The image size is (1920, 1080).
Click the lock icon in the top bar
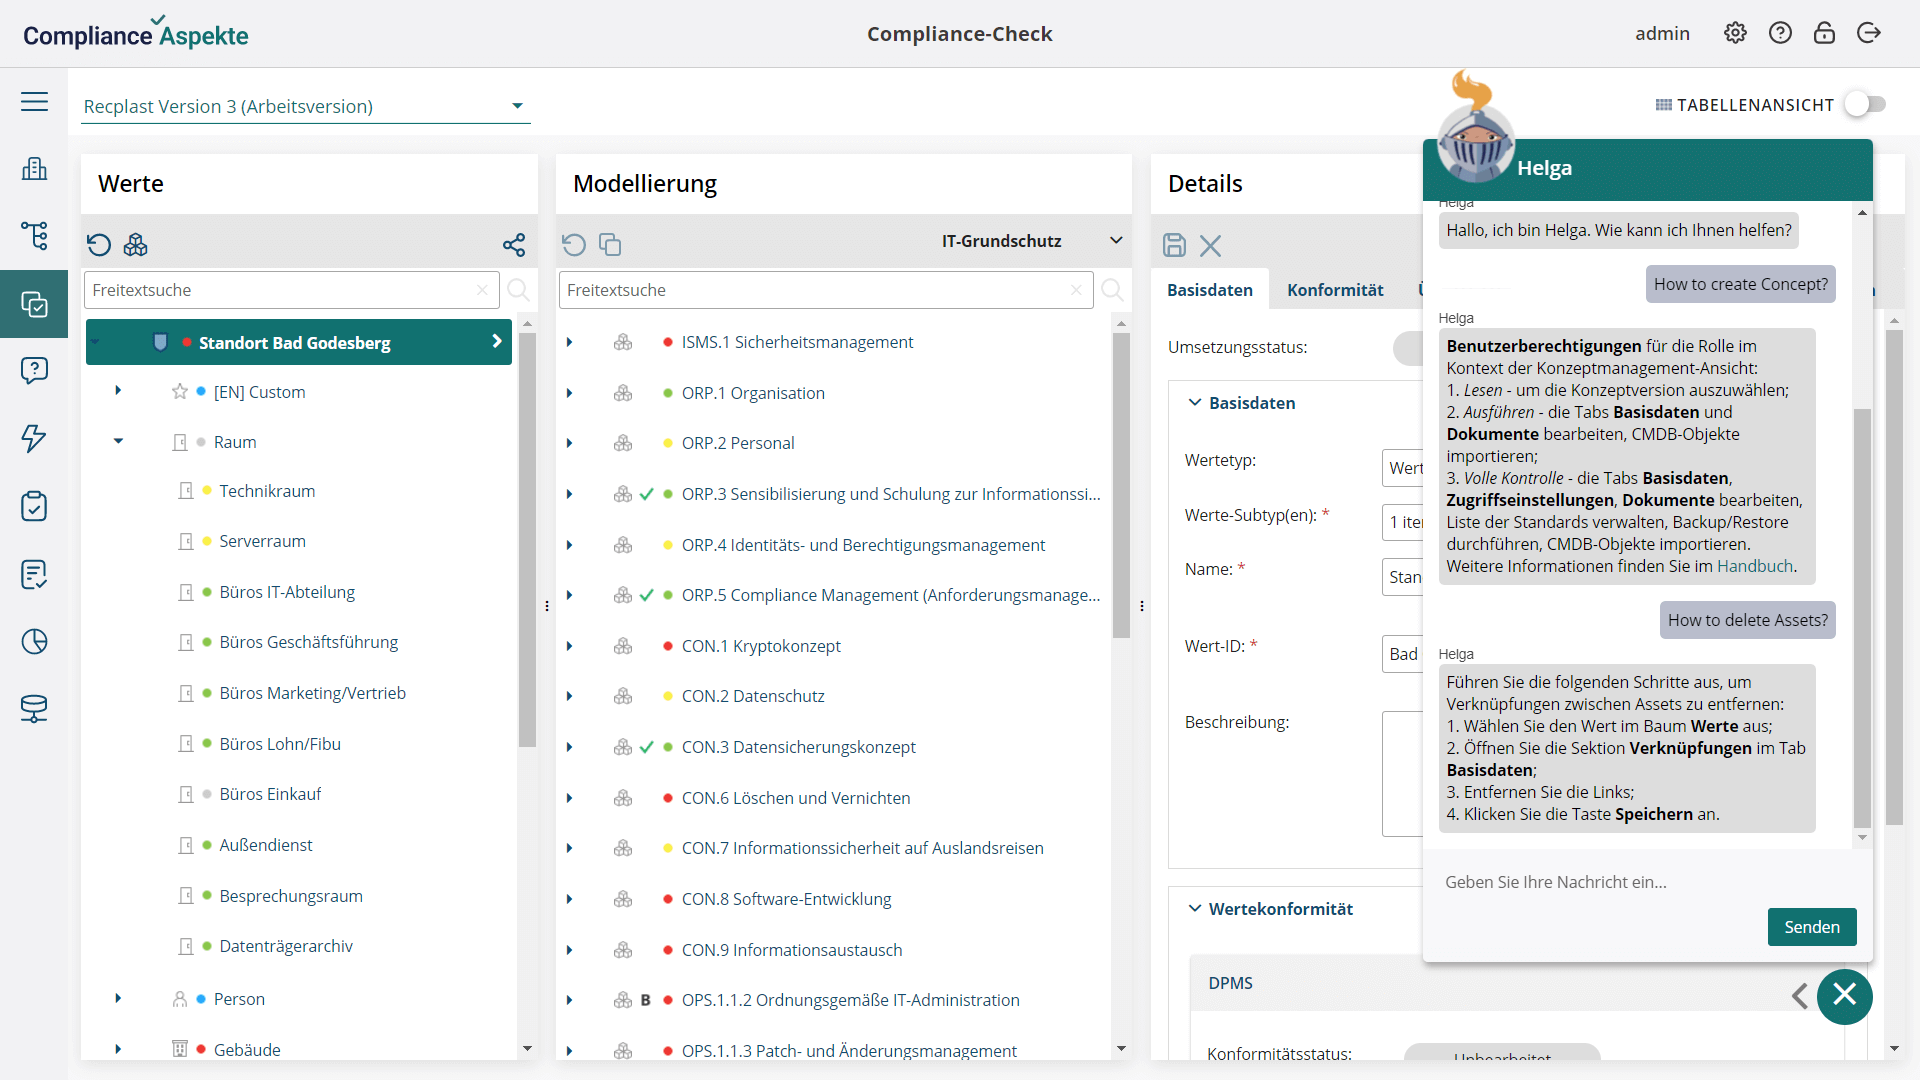1824,32
